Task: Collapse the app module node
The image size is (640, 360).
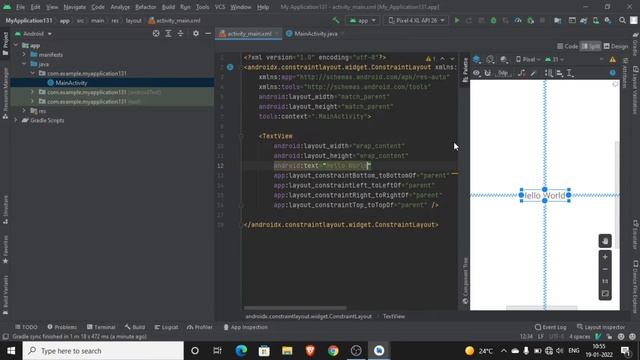Action: click(x=16, y=45)
